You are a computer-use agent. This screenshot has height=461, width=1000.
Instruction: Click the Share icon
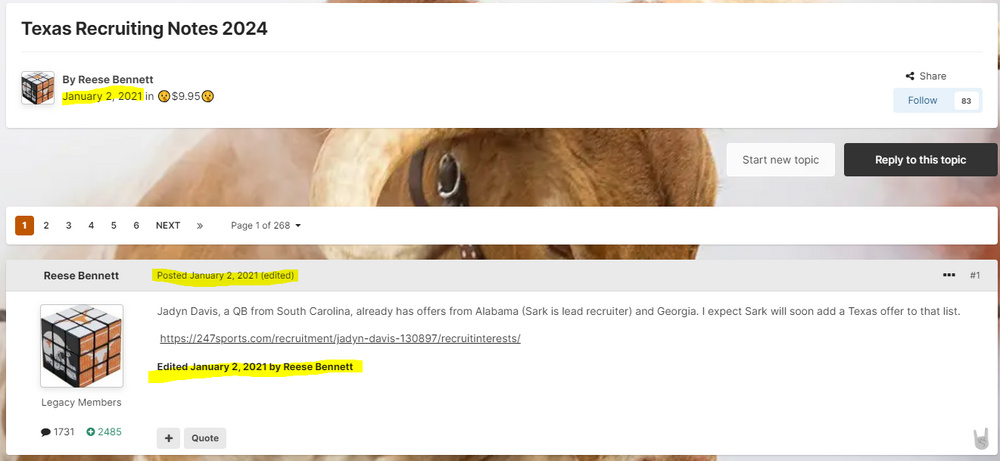point(910,76)
